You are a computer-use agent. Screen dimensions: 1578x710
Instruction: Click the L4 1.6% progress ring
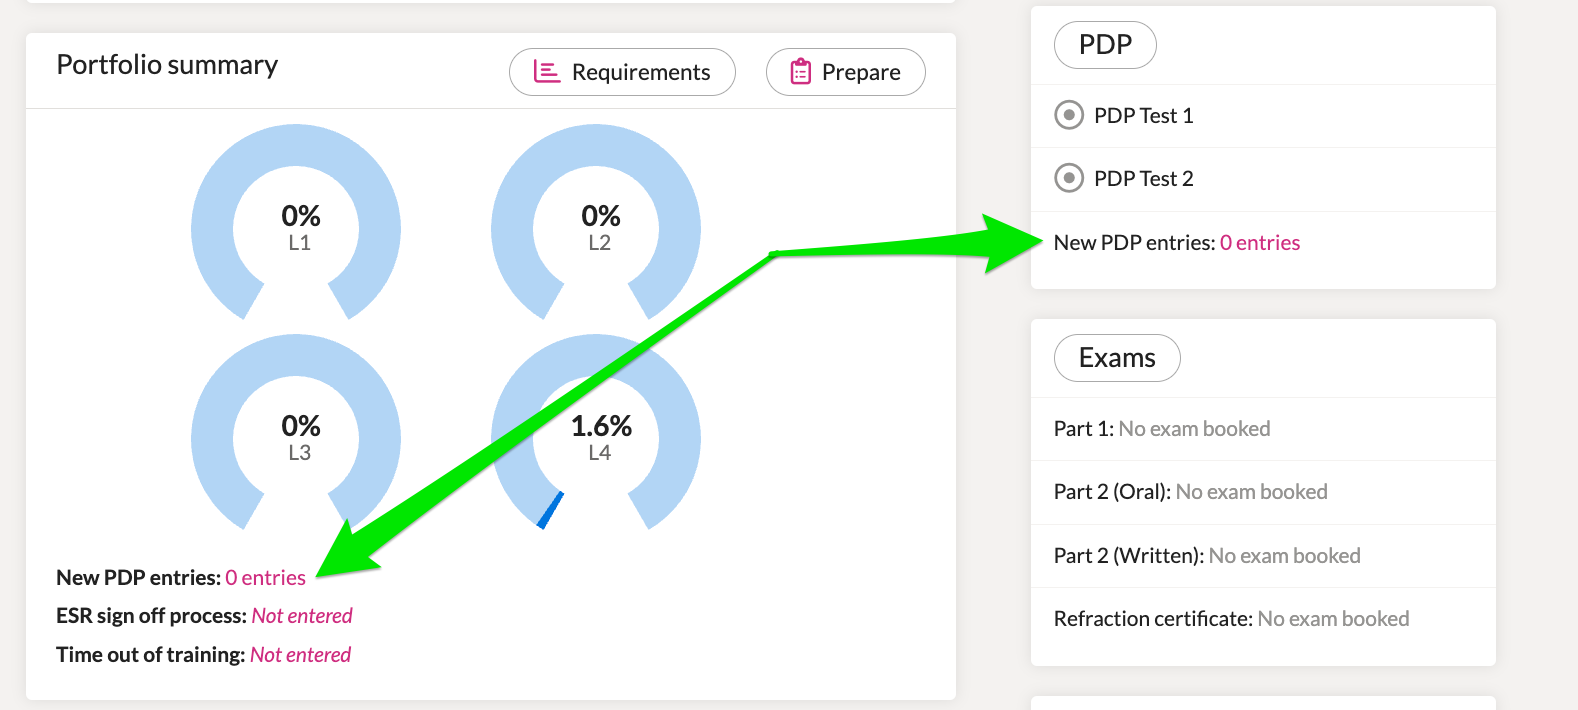click(x=596, y=432)
